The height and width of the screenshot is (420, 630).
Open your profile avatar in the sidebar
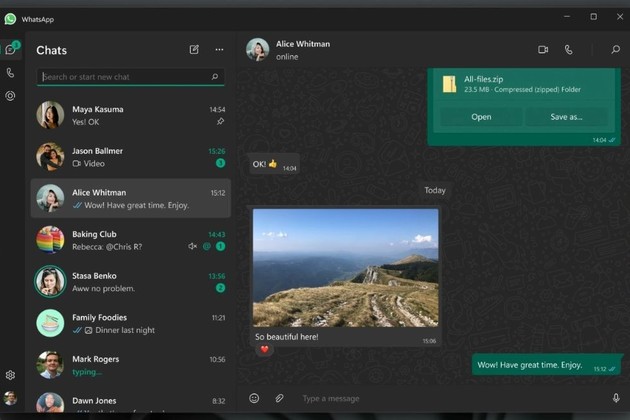pos(10,399)
